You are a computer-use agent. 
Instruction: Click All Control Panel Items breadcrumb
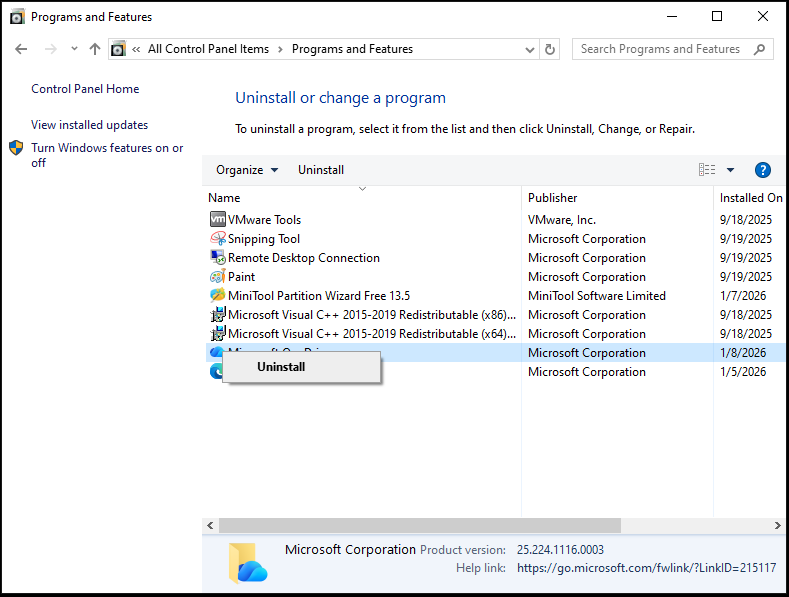tap(208, 49)
